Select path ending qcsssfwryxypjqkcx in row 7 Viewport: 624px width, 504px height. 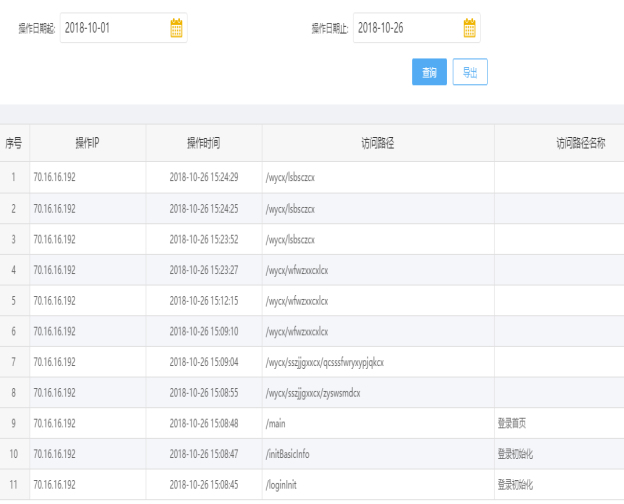click(x=324, y=361)
